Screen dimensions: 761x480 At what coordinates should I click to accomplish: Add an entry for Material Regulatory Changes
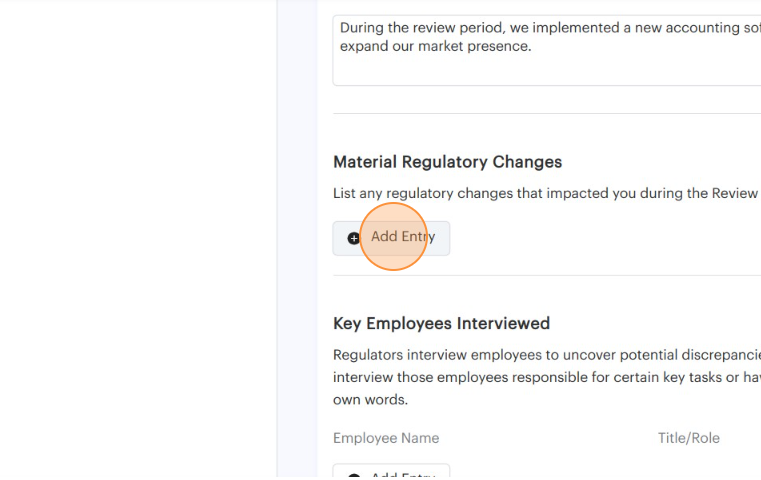coord(391,238)
